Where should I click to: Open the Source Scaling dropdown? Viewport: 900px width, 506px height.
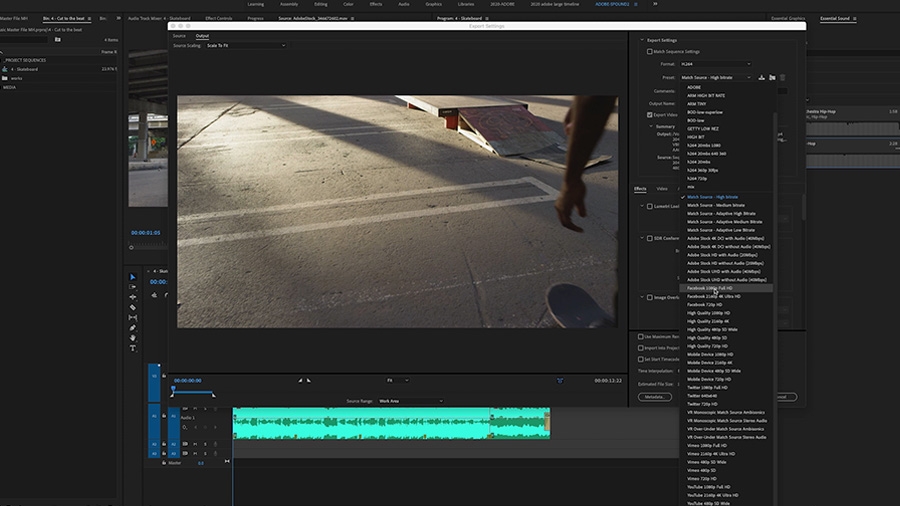(x=245, y=45)
